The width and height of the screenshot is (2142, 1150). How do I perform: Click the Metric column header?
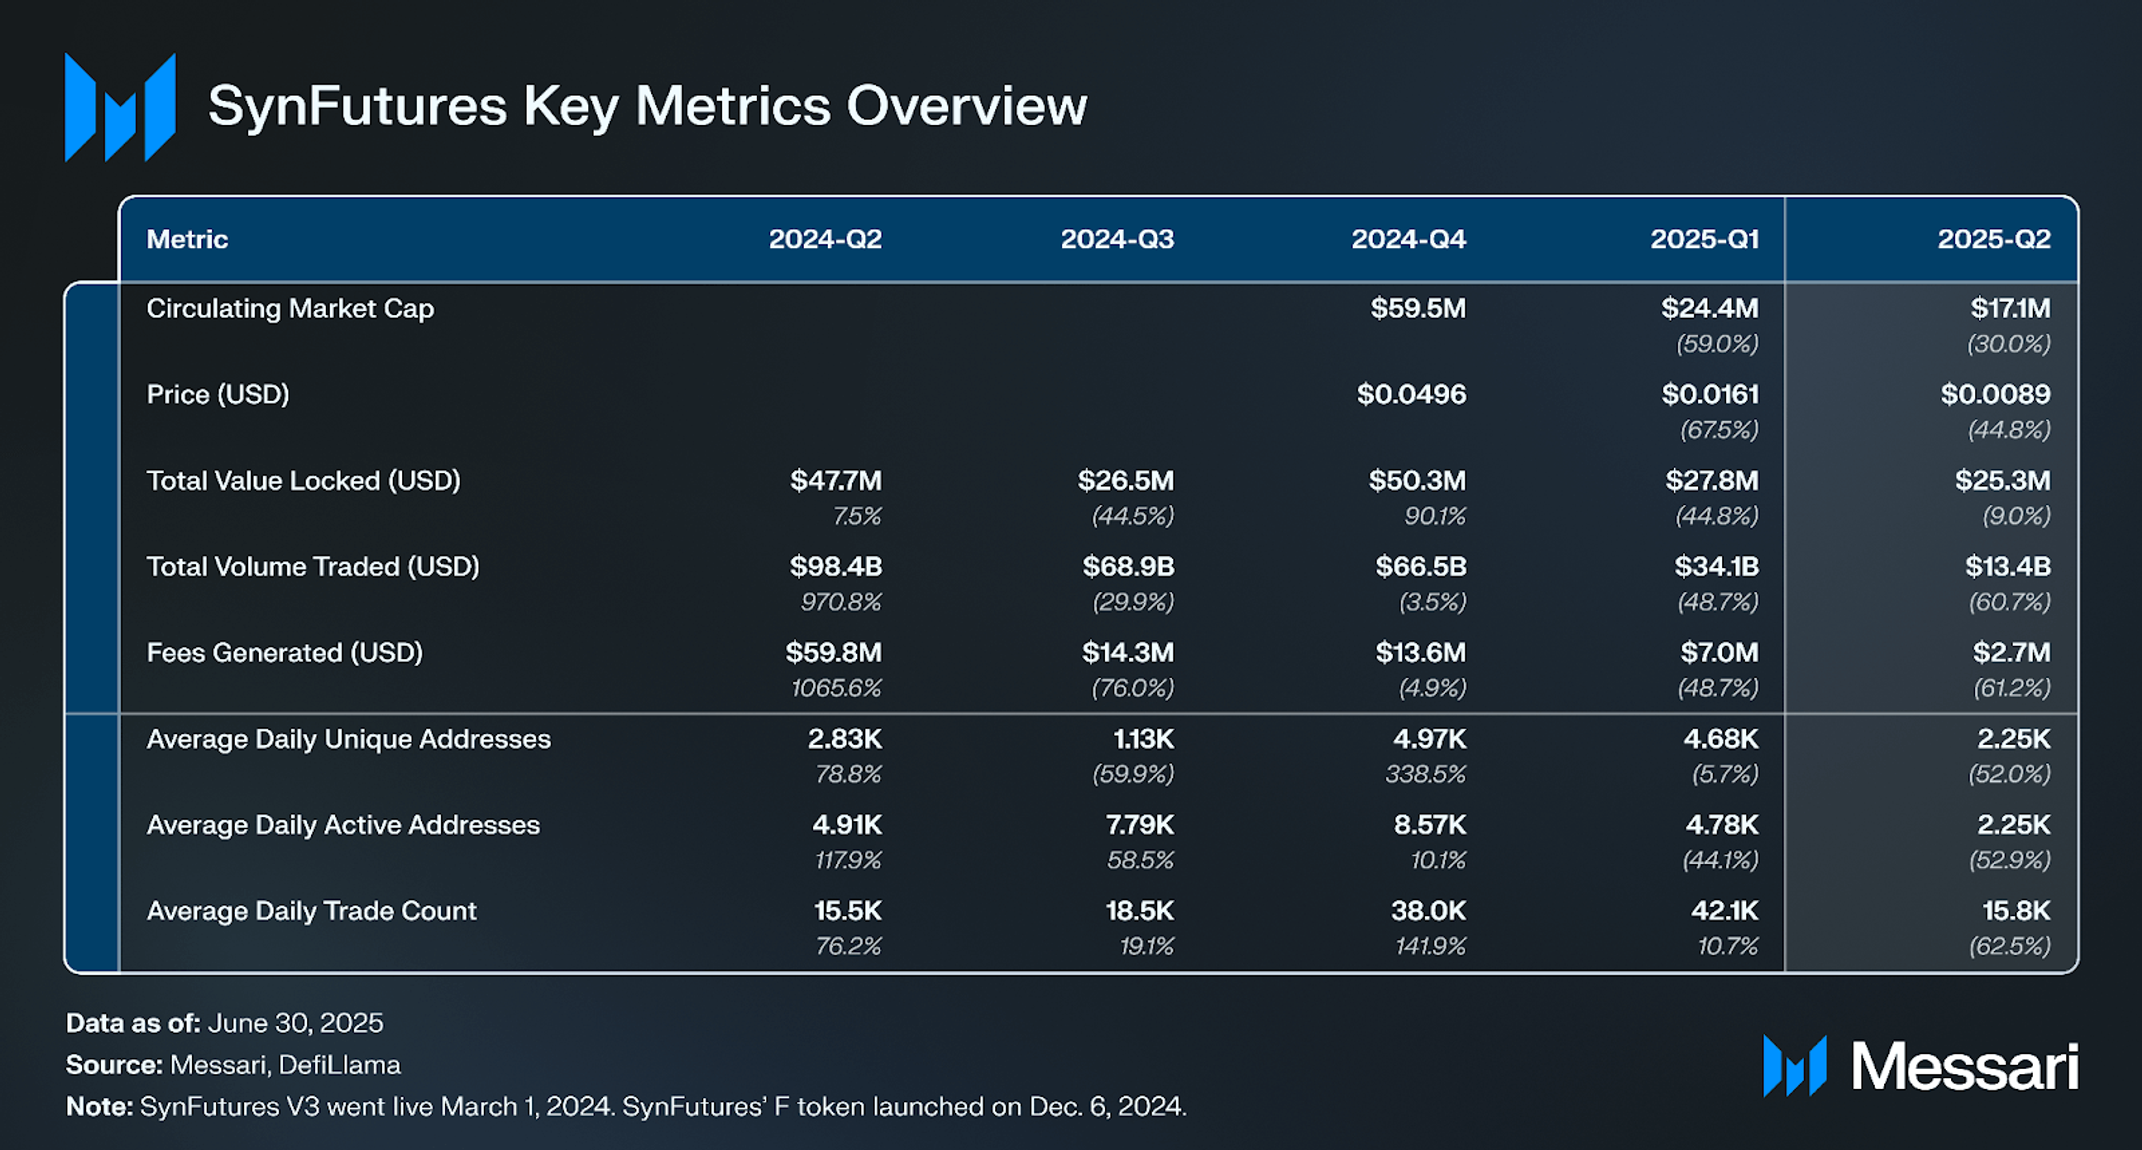point(187,239)
